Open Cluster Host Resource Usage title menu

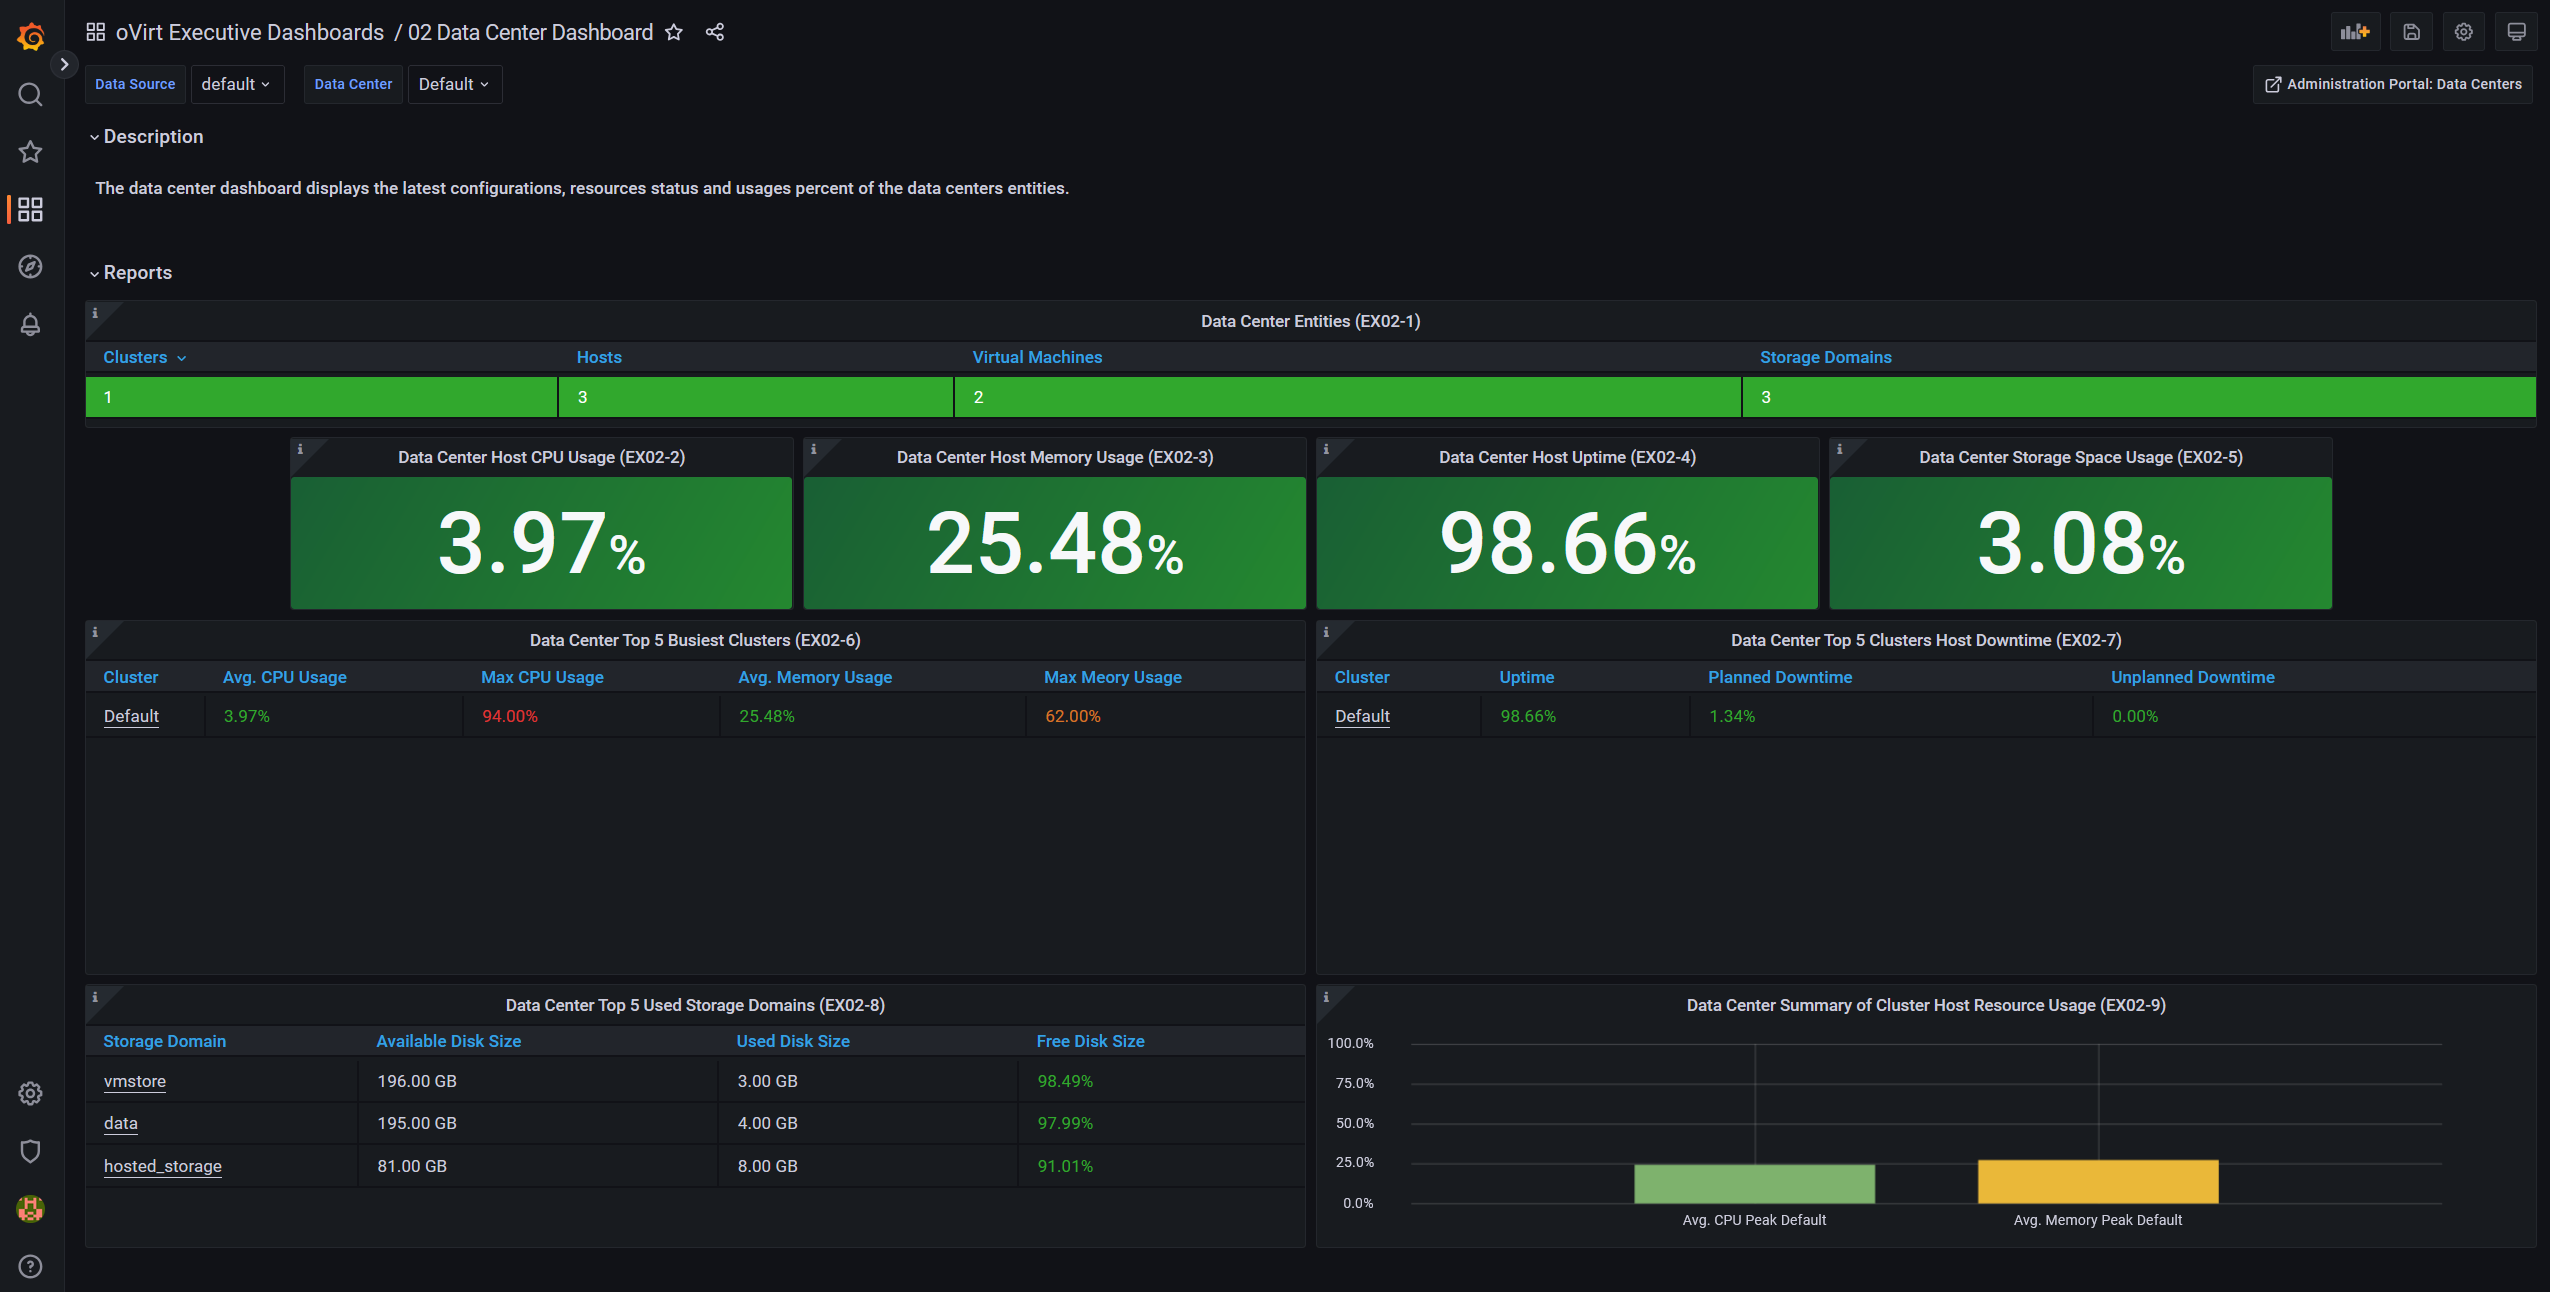click(x=1926, y=1005)
